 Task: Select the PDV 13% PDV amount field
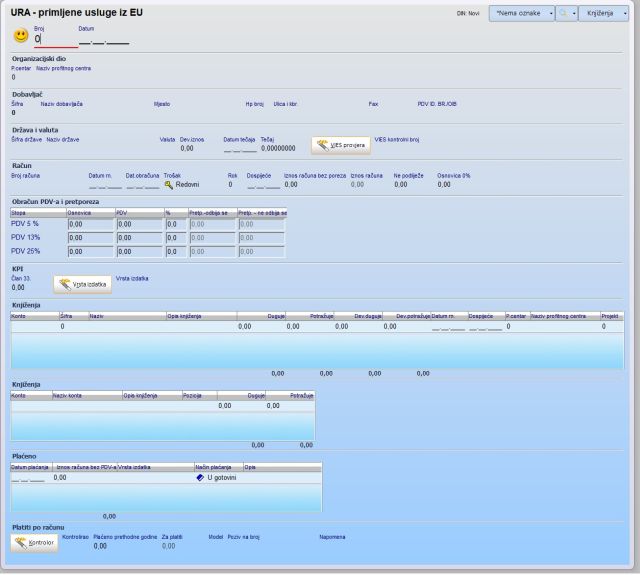(138, 238)
